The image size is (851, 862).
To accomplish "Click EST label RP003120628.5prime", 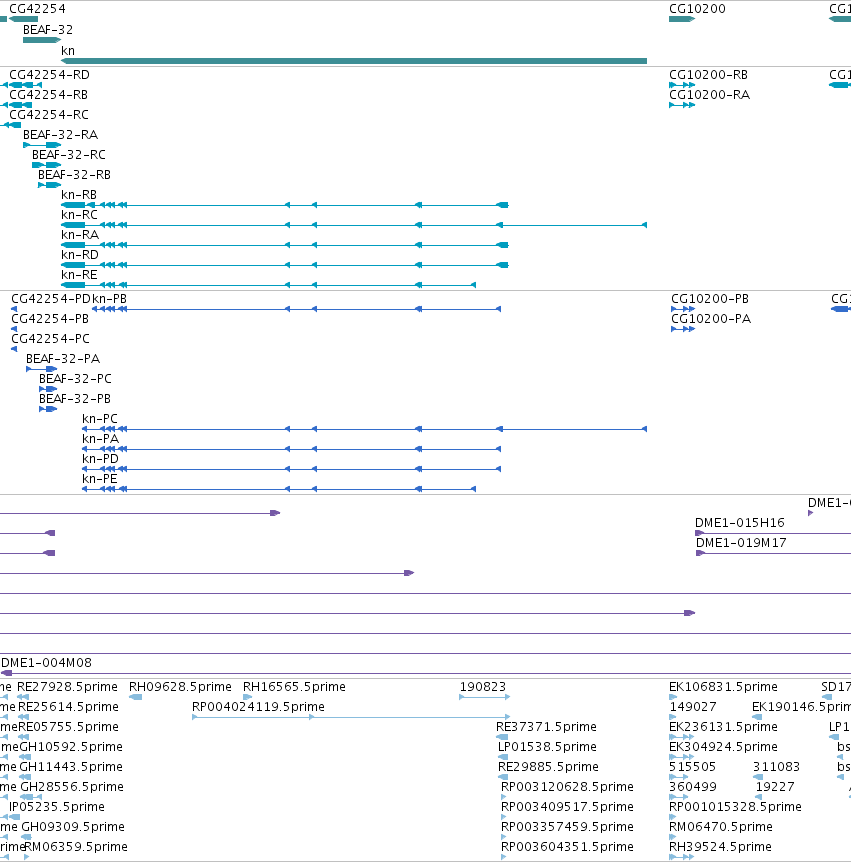I will click(567, 787).
